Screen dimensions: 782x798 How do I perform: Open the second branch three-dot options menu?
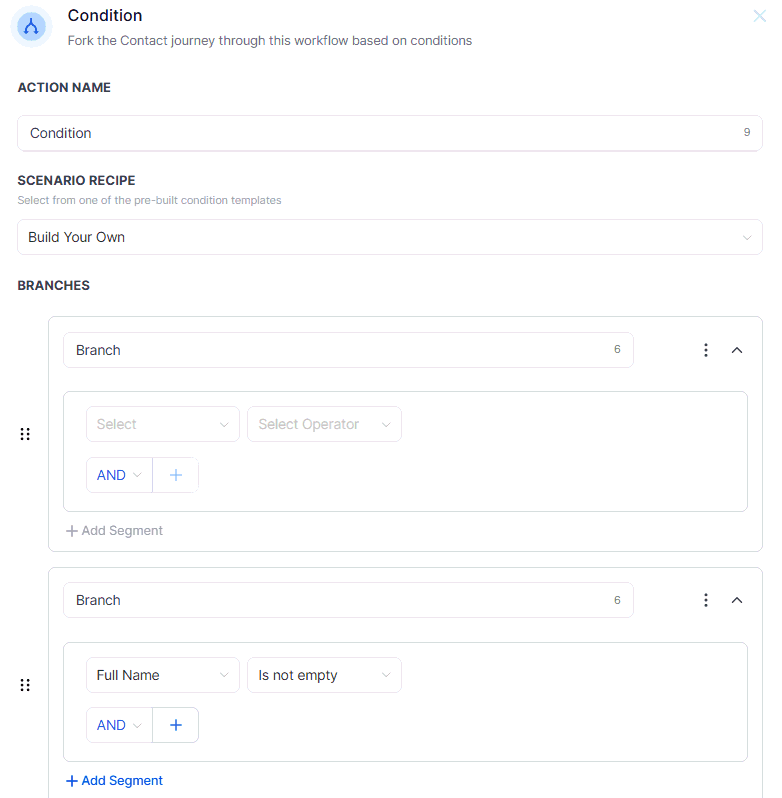[706, 600]
